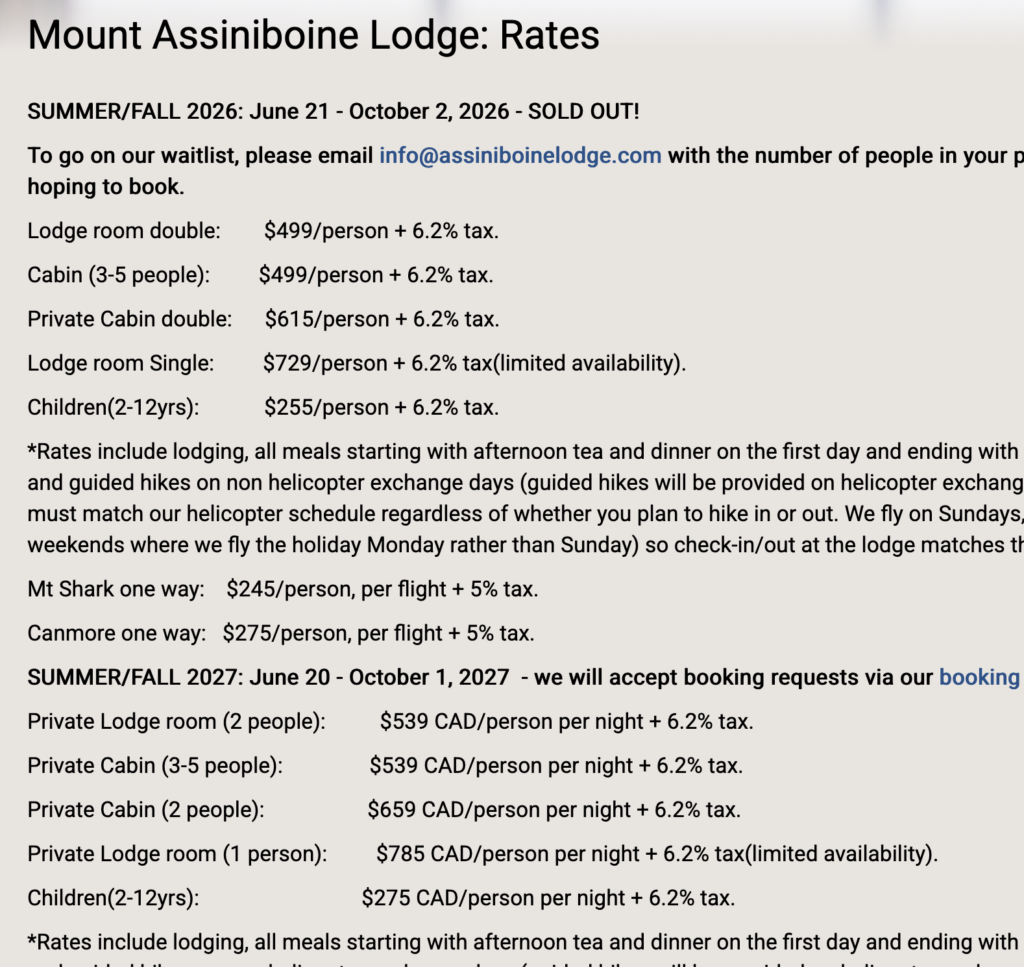Click the 2026 Children(2-12yrs) $255 rate line
The width and height of the screenshot is (1024, 967).
[263, 408]
